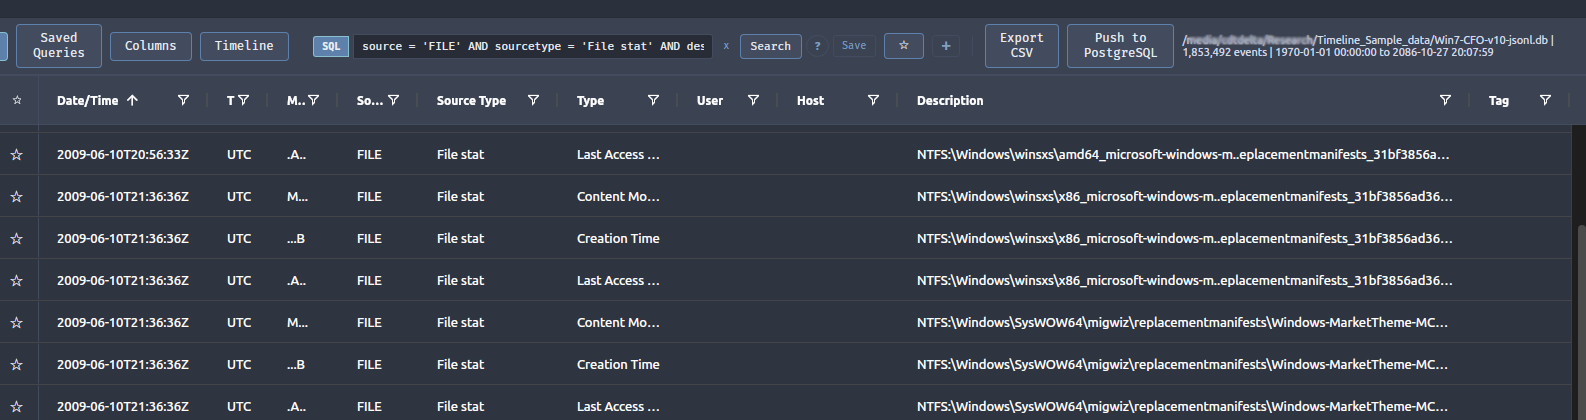Screen dimensions: 1586x420
Task: Open the Host column filter dropdown
Action: tap(873, 100)
